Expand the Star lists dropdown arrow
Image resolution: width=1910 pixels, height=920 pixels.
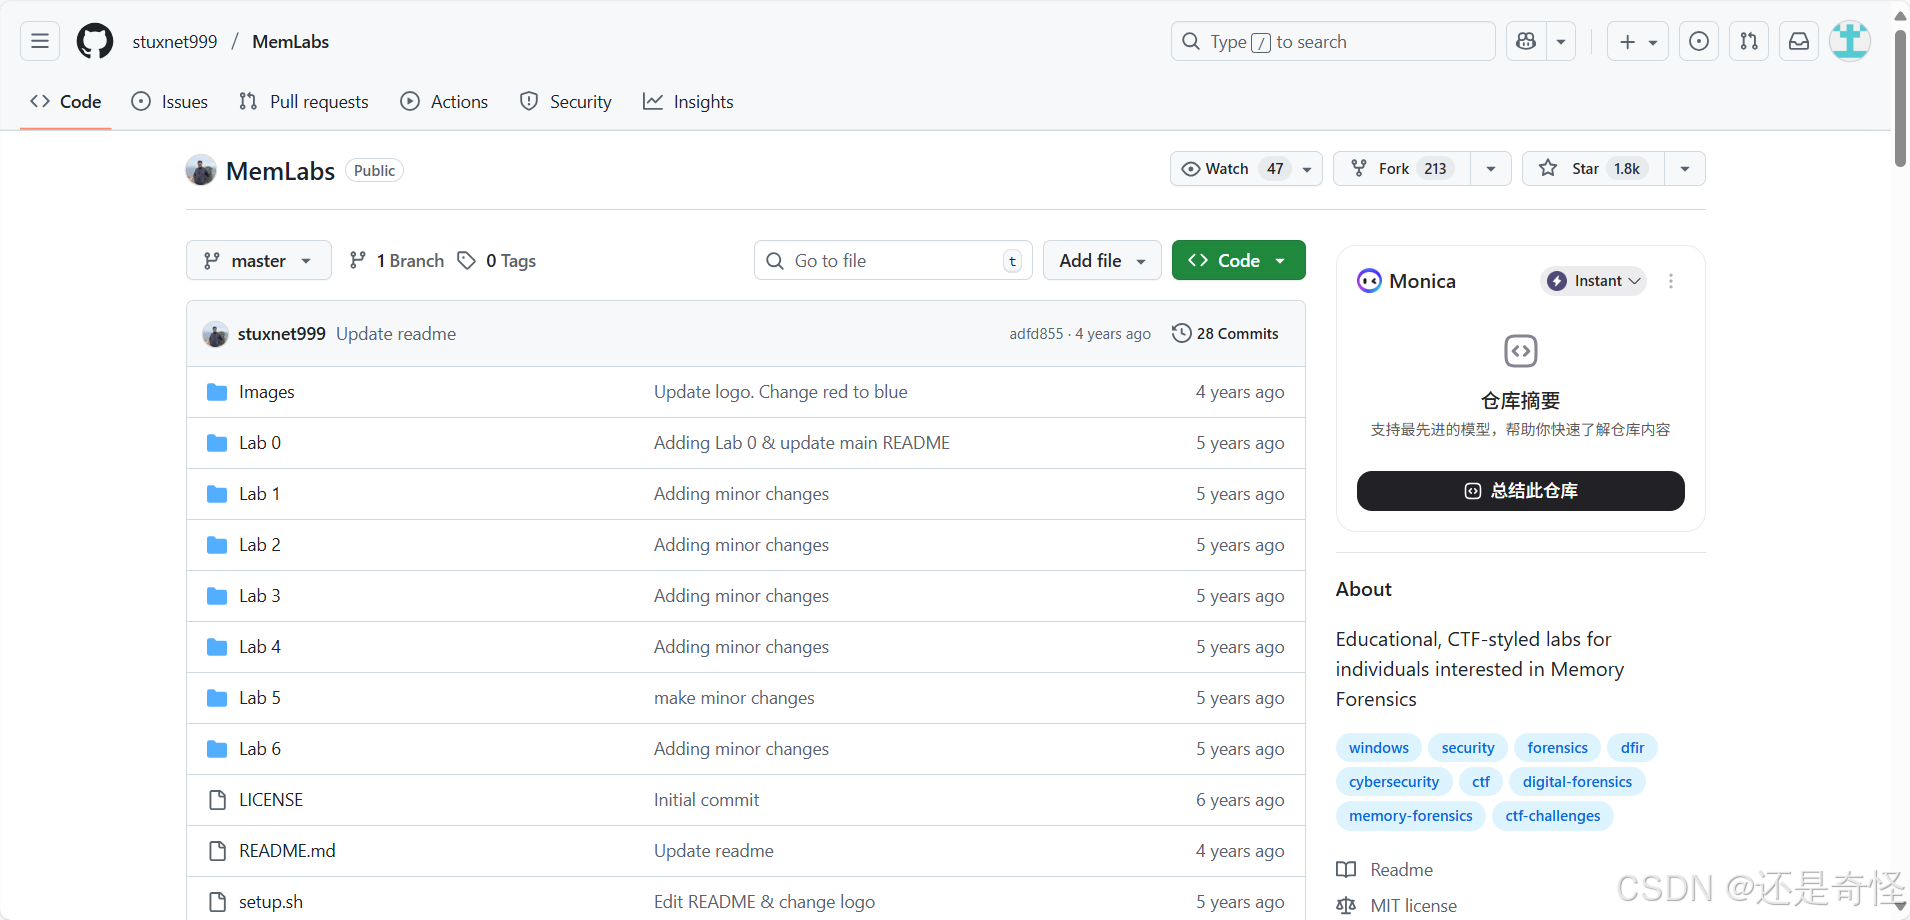pos(1685,169)
